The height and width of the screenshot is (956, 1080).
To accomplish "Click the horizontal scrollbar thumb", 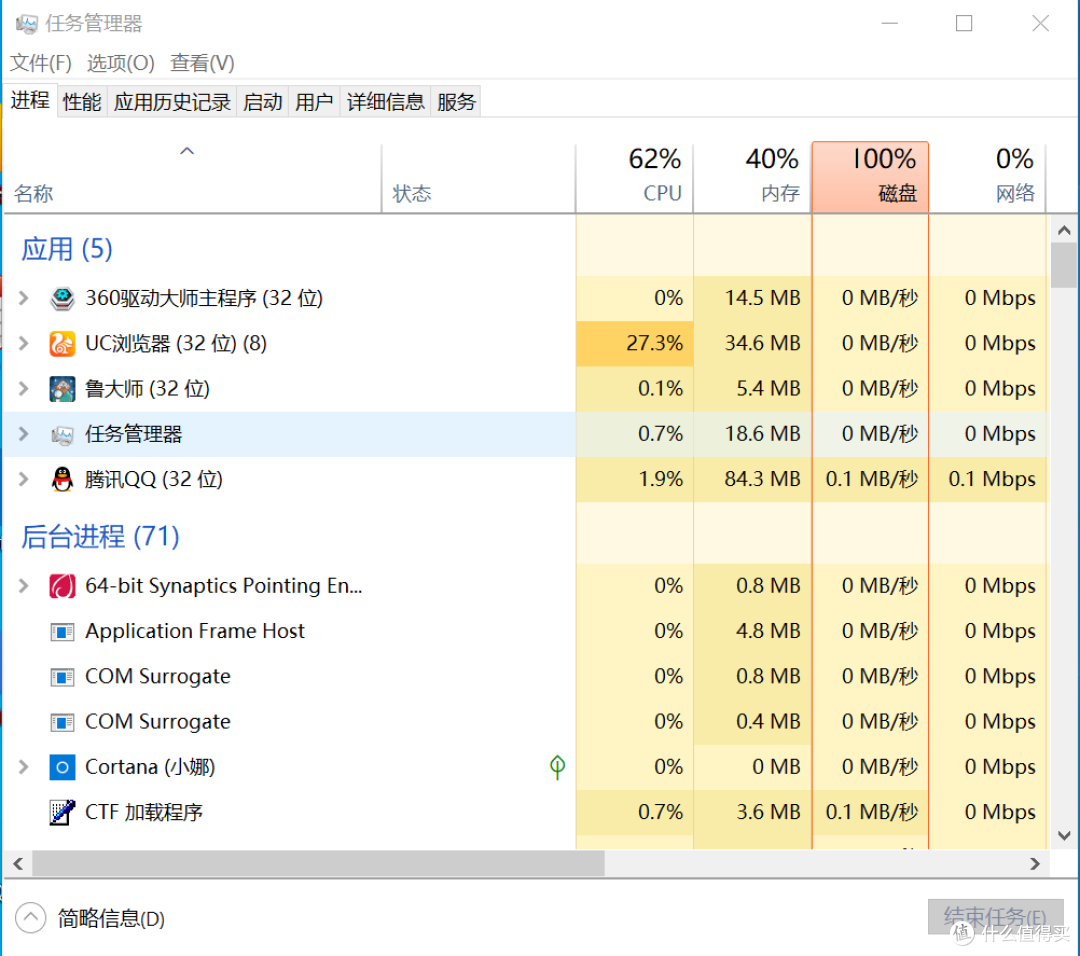I will click(318, 864).
